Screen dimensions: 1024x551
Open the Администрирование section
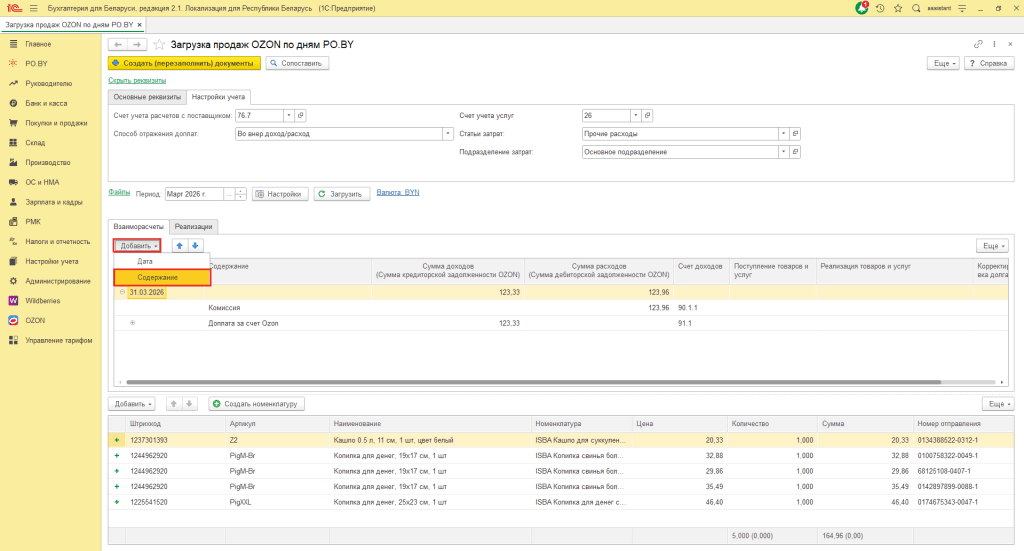pos(57,281)
